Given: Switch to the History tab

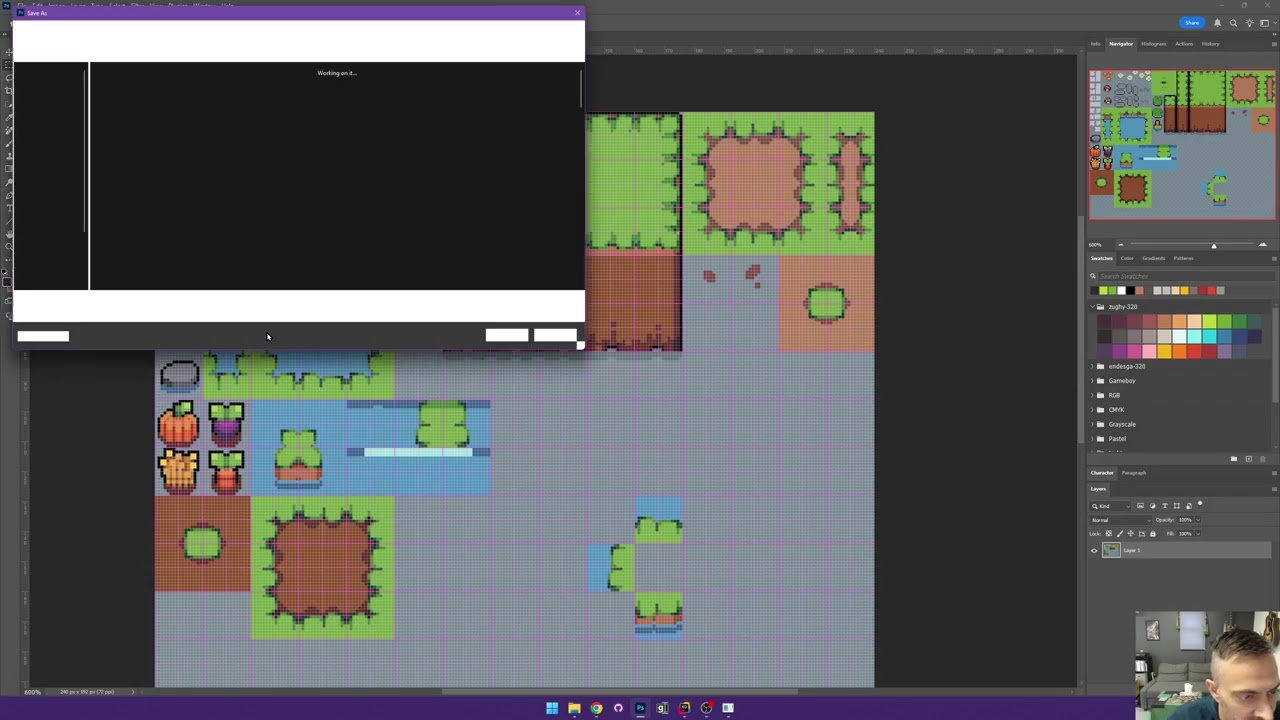Looking at the screenshot, I should point(1211,44).
